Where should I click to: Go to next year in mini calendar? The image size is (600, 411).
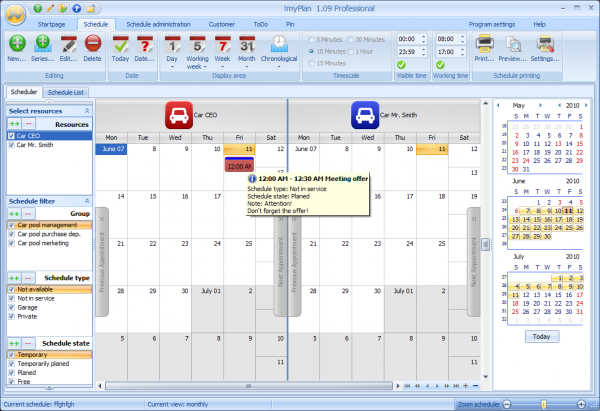pos(586,105)
